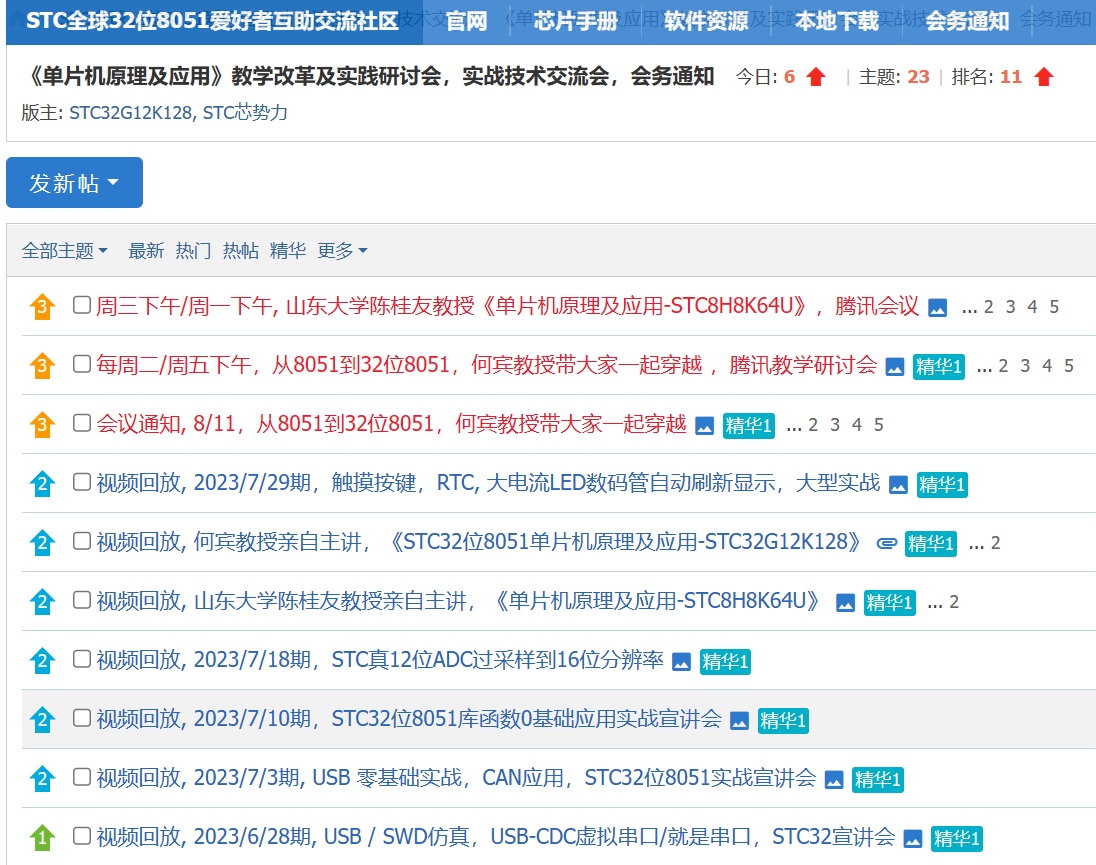Switch to the 最新 filter tab
1096x865 pixels.
pyautogui.click(x=146, y=250)
